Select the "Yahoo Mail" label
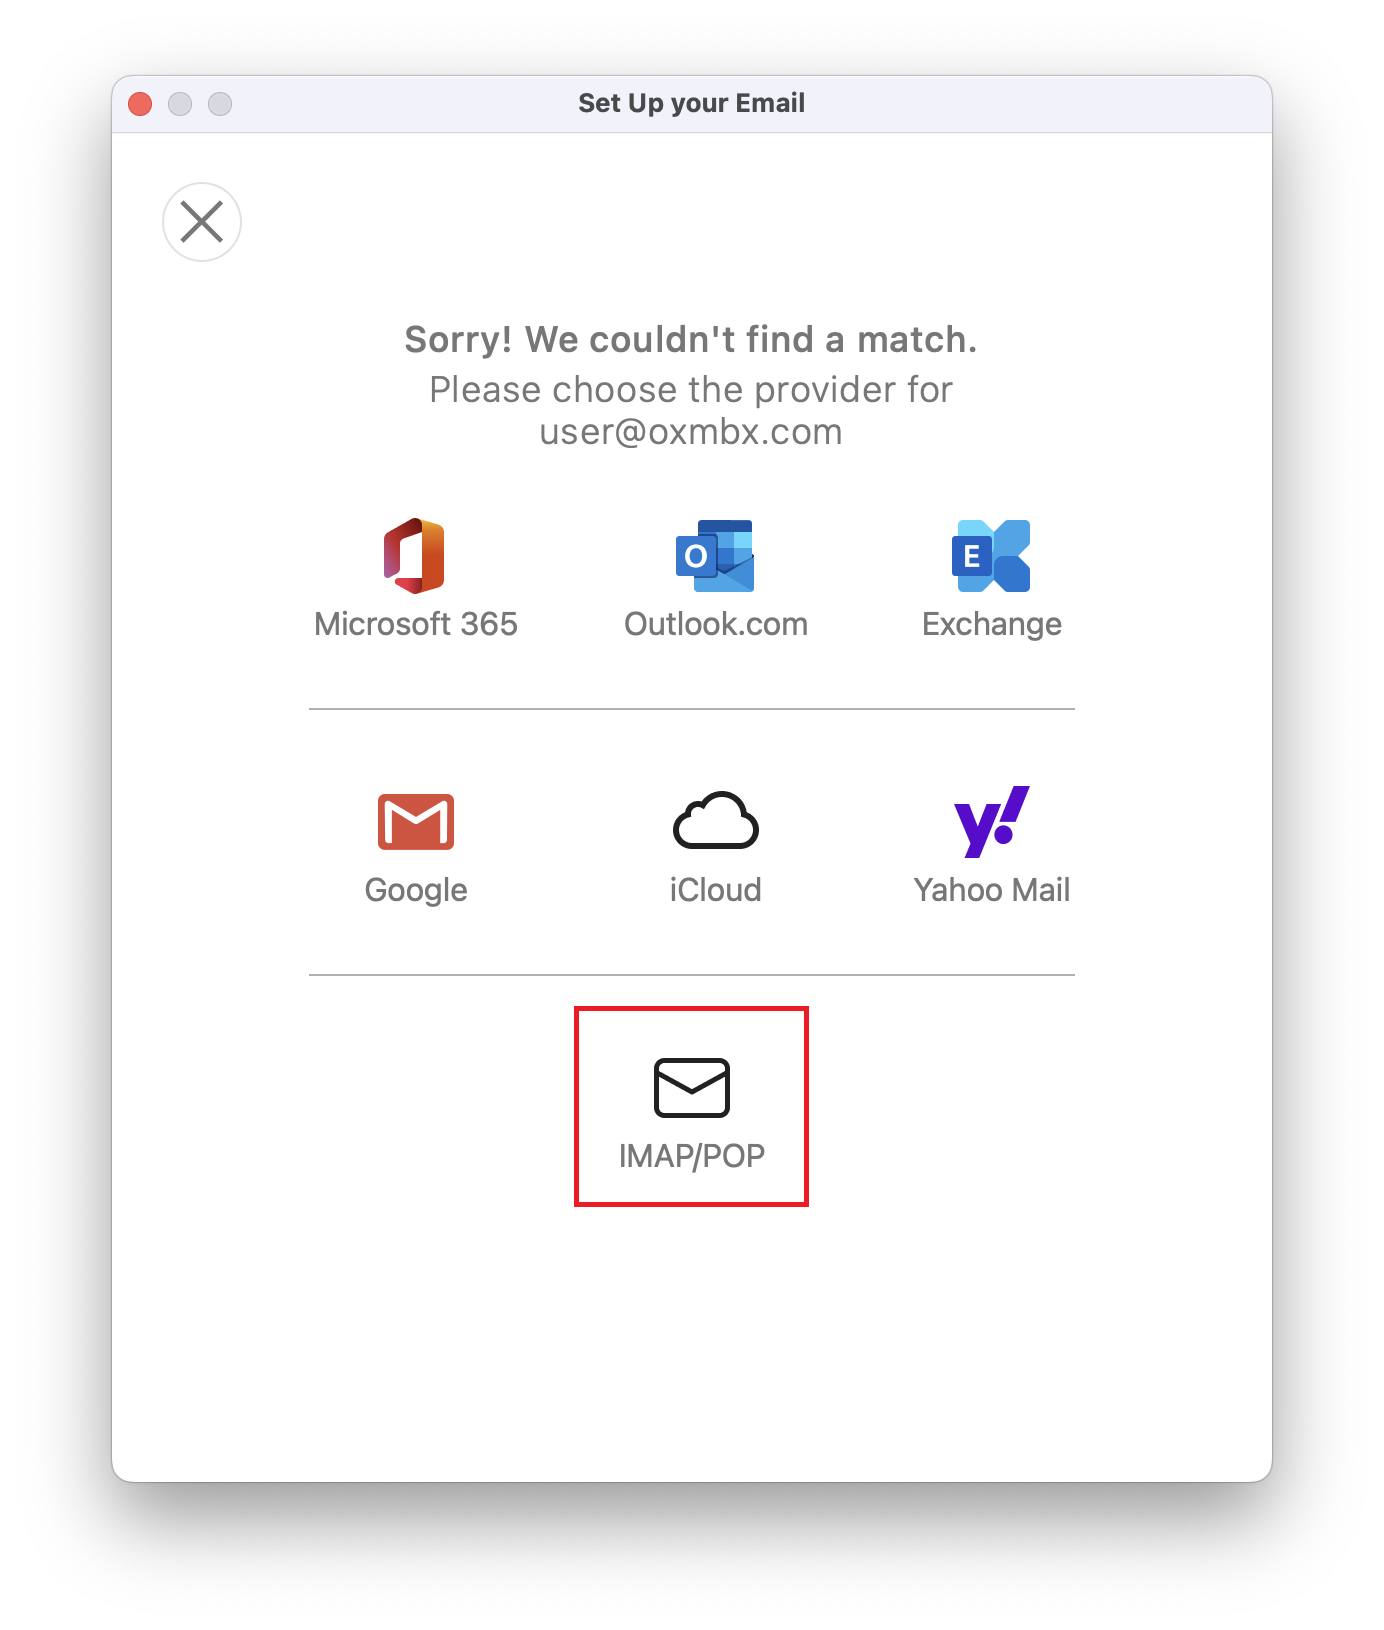The width and height of the screenshot is (1384, 1630). pyautogui.click(x=991, y=890)
